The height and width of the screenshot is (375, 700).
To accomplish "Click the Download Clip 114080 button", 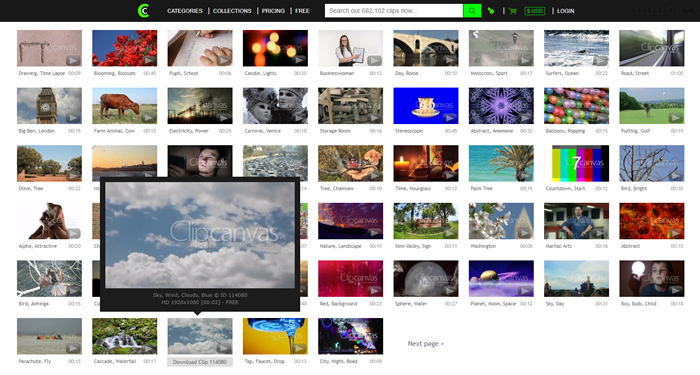I will click(200, 362).
